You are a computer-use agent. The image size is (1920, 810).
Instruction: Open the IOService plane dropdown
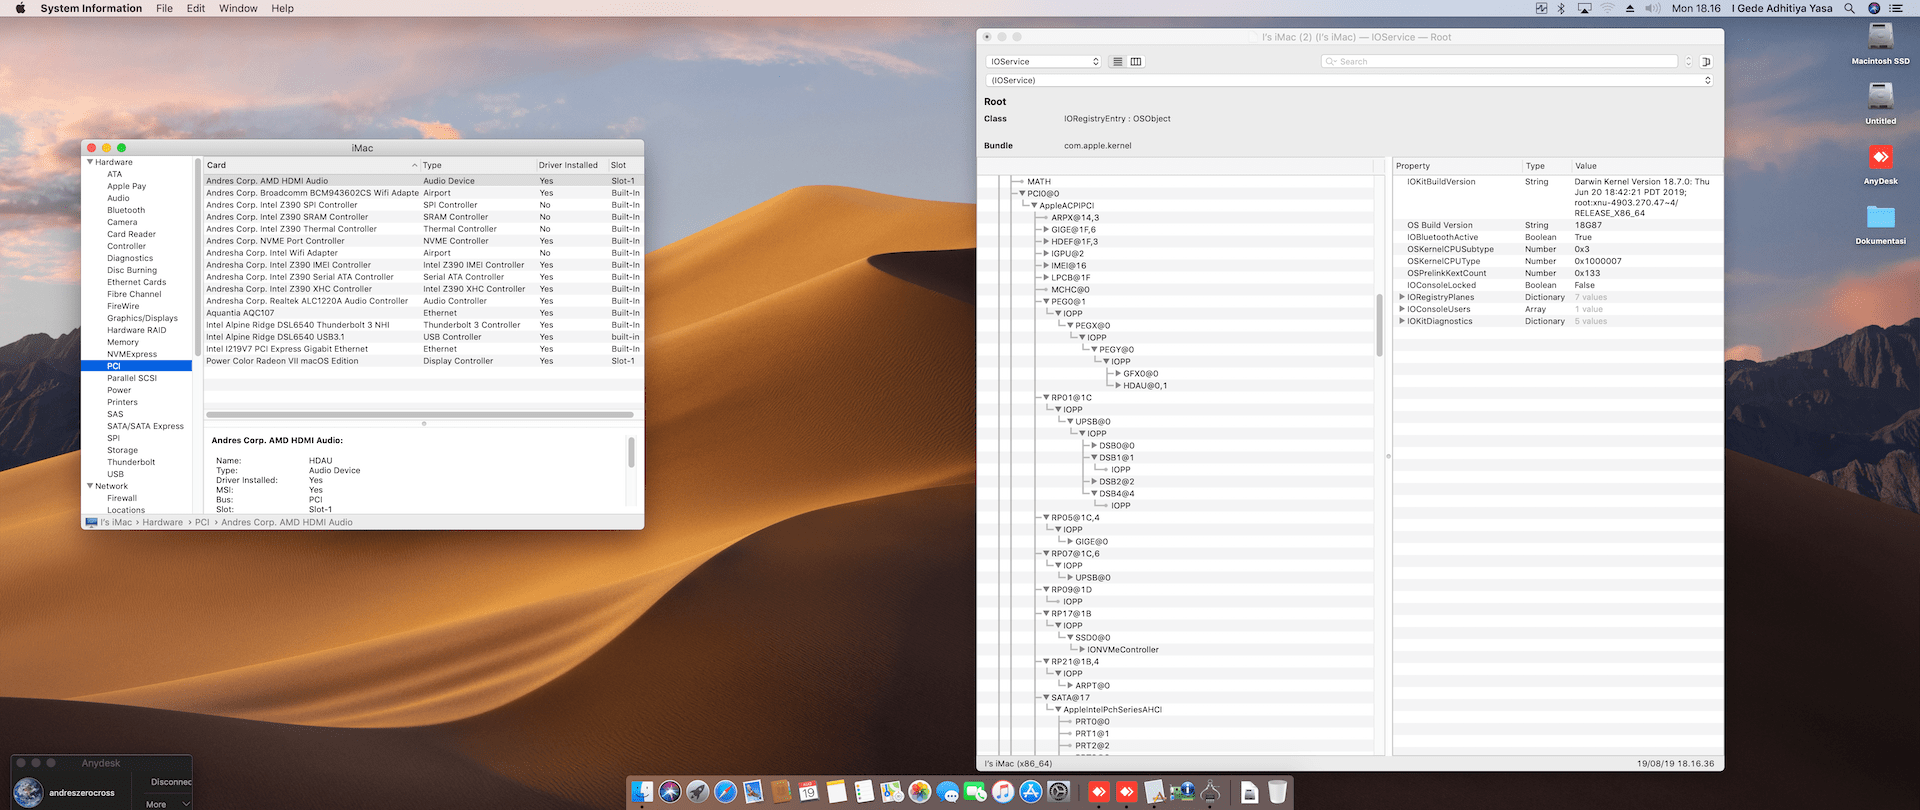[1044, 62]
